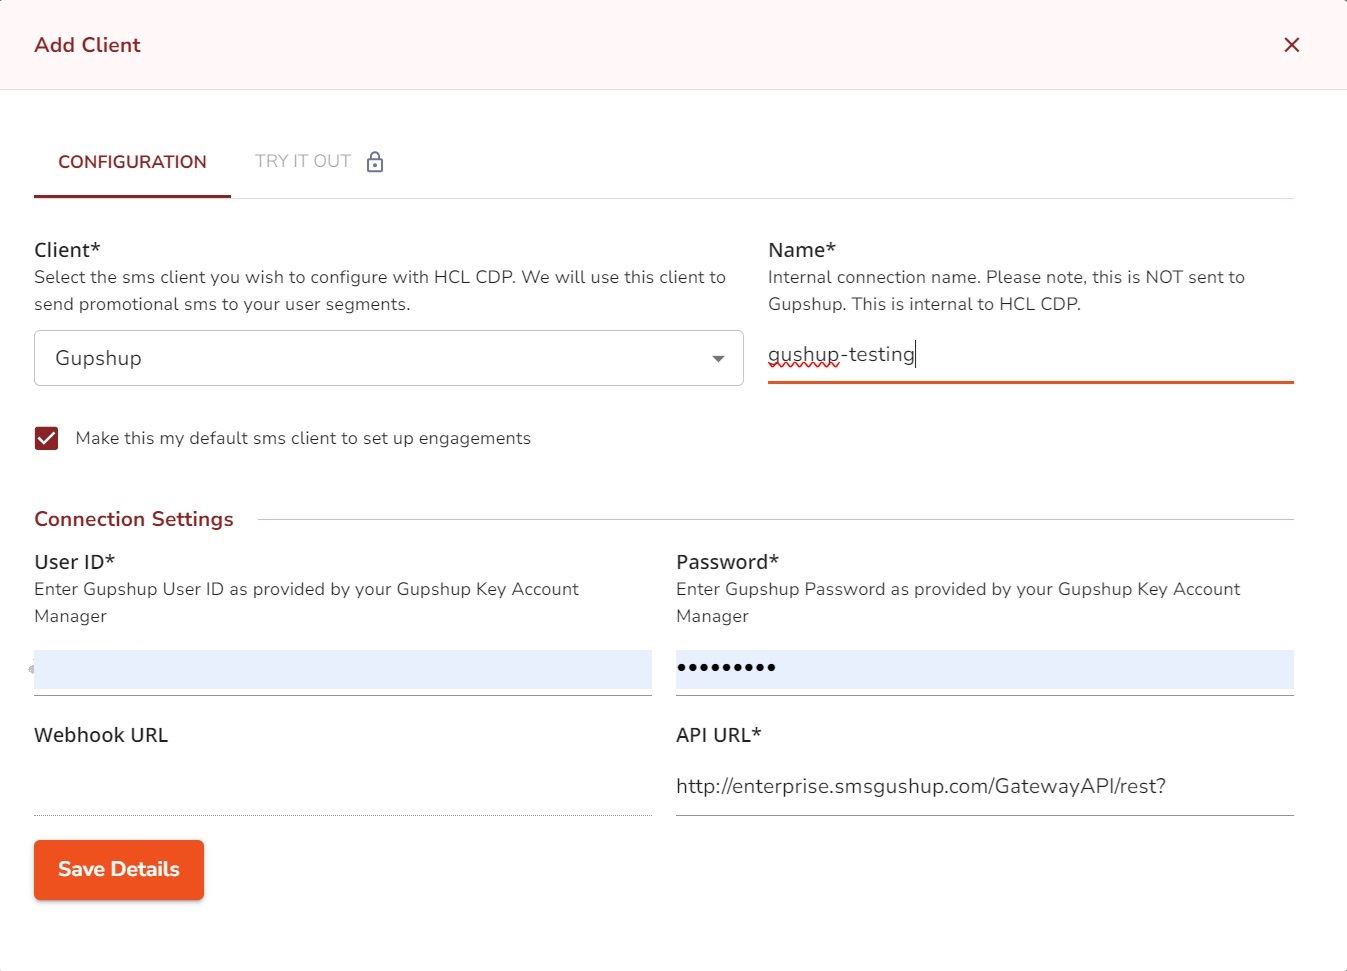Click into the User ID input field
Viewport: 1347px width, 971px height.
[343, 669]
